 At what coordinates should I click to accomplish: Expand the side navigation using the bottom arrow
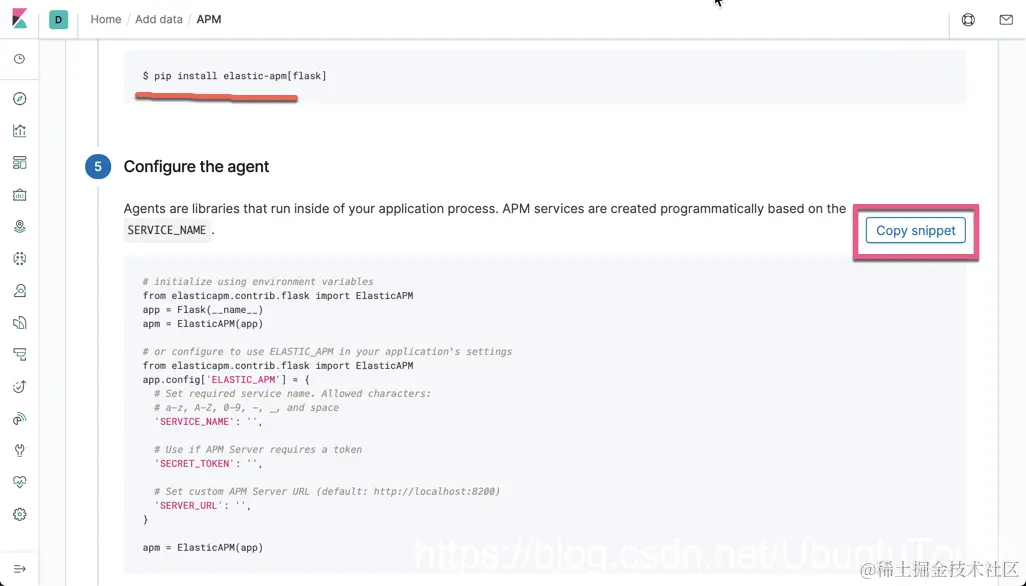pos(20,569)
